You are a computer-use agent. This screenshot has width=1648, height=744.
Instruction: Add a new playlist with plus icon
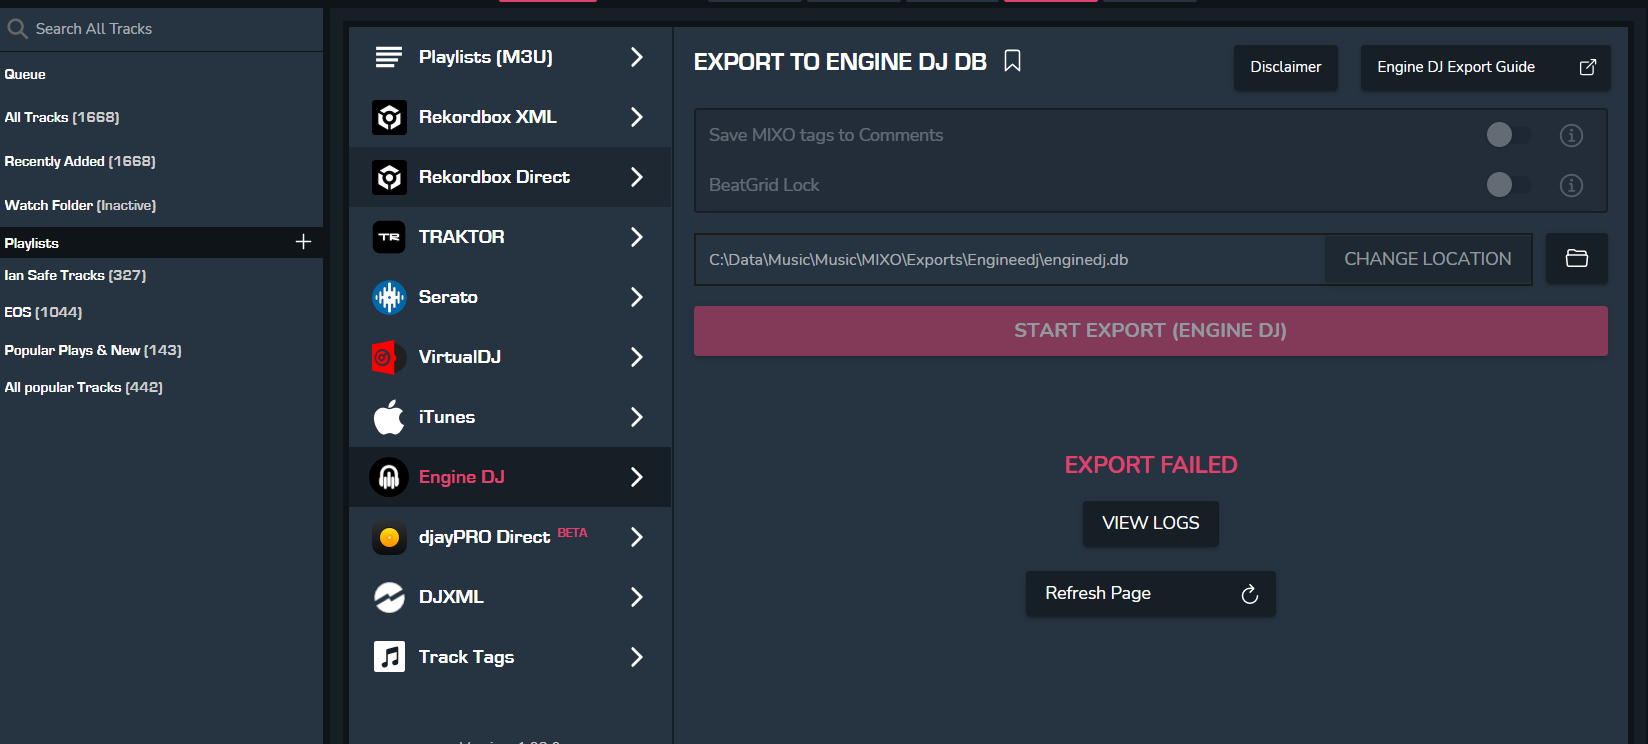(x=303, y=242)
